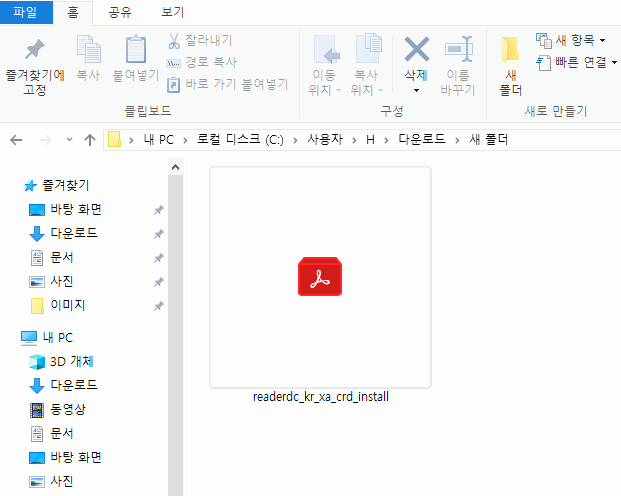Viewport: 621px width, 496px height.
Task: Click navigation pane scroll up arrow
Action: pyautogui.click(x=175, y=167)
